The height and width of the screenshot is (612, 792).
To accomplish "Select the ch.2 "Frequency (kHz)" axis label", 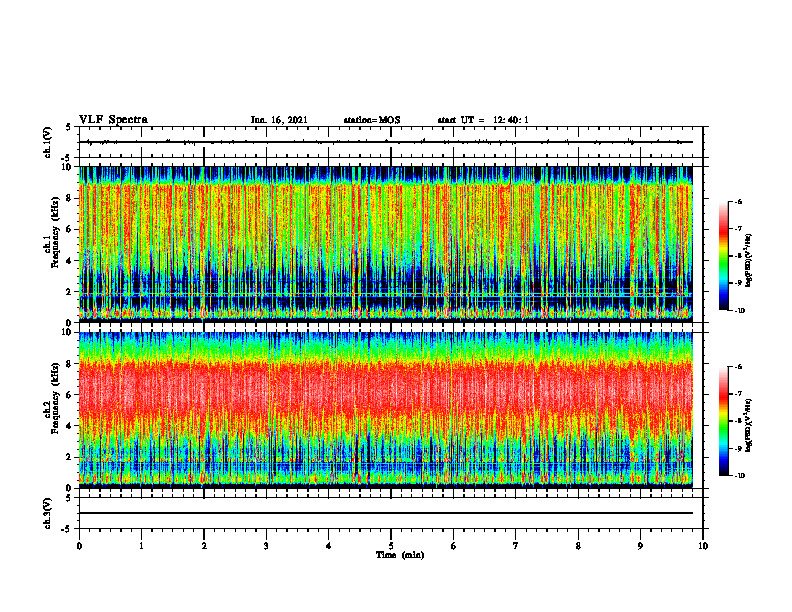I will pyautogui.click(x=54, y=397).
